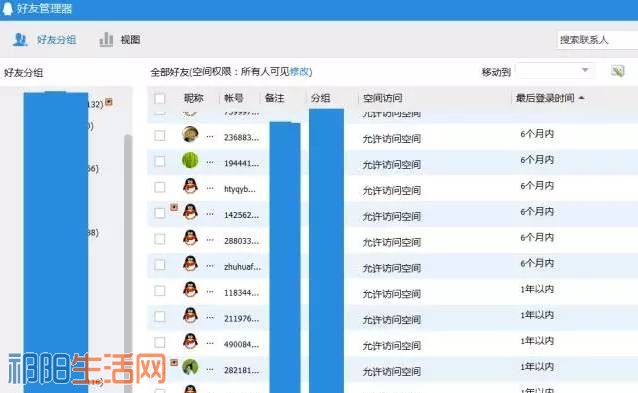Check the box for account 288033...
Image resolution: width=638 pixels, height=393 pixels.
[x=160, y=239]
